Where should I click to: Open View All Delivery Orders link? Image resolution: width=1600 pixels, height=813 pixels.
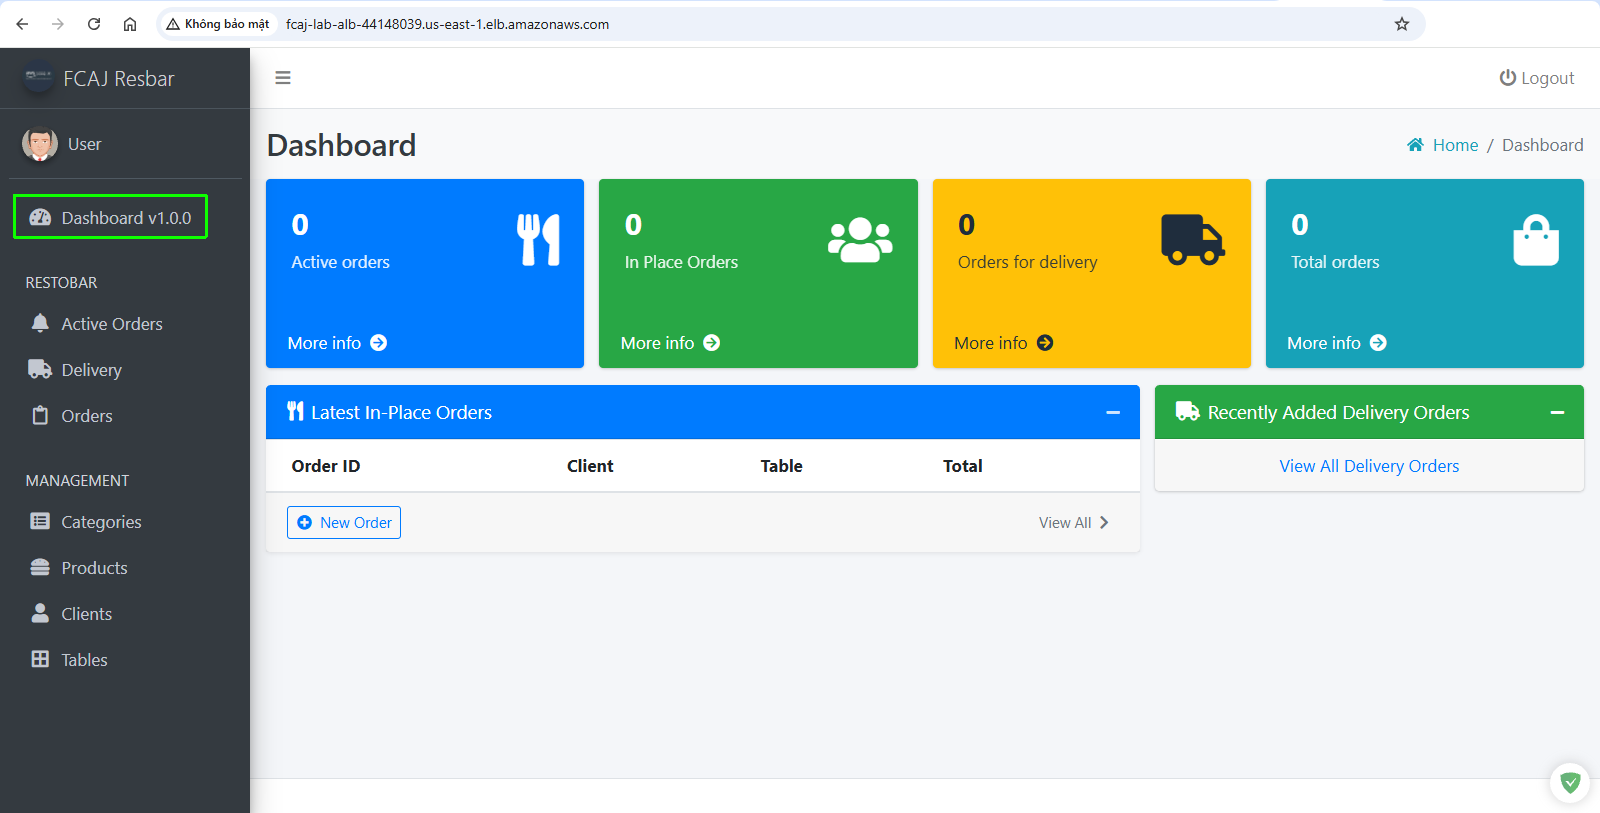point(1369,466)
